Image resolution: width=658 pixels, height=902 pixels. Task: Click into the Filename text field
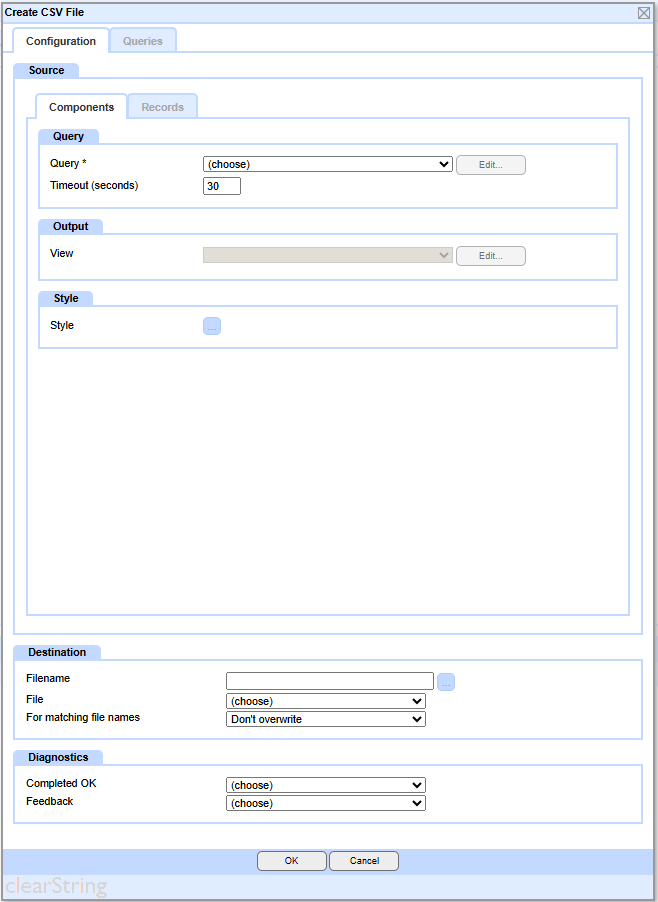point(329,681)
